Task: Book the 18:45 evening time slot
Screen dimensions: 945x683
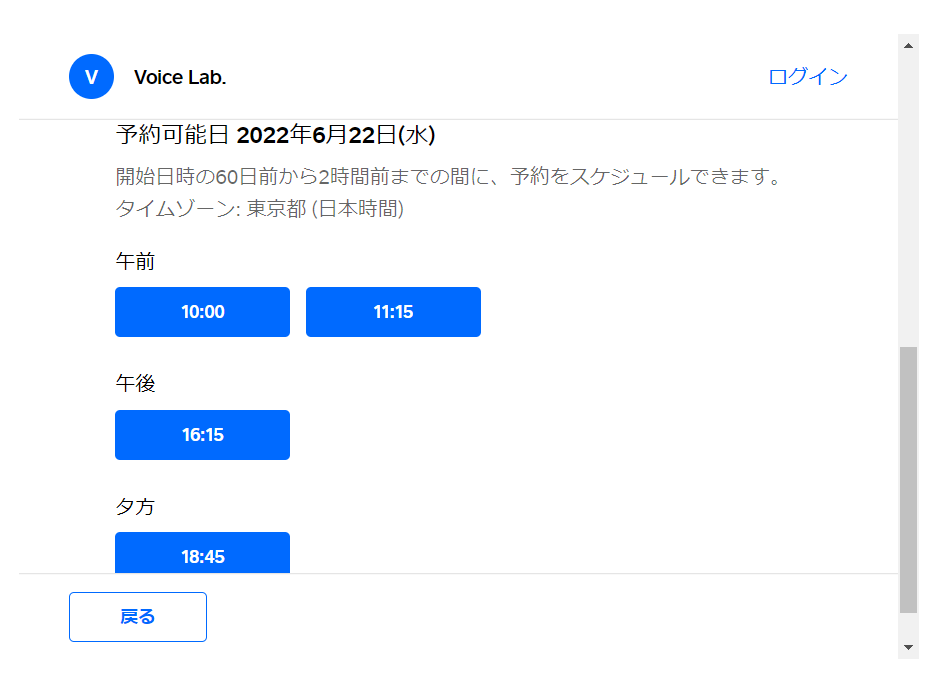Action: (202, 554)
